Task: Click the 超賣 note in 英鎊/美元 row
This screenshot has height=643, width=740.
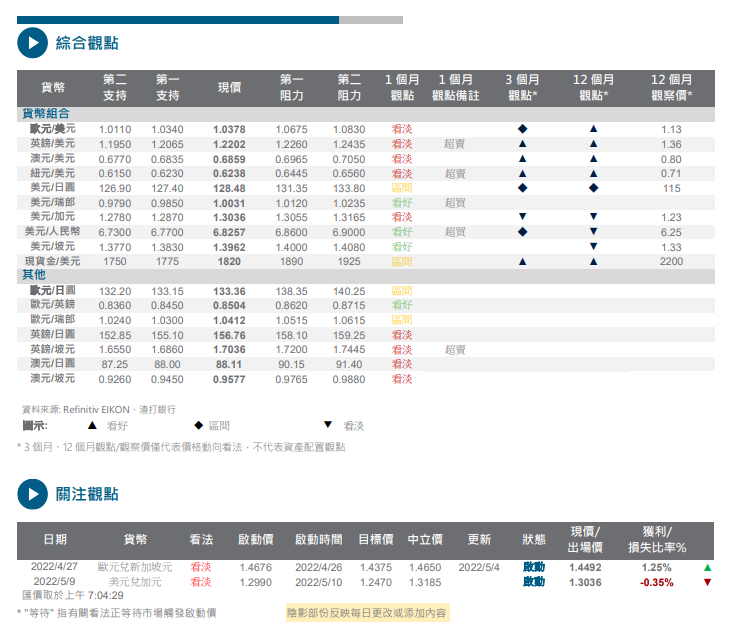Action: 455,144
